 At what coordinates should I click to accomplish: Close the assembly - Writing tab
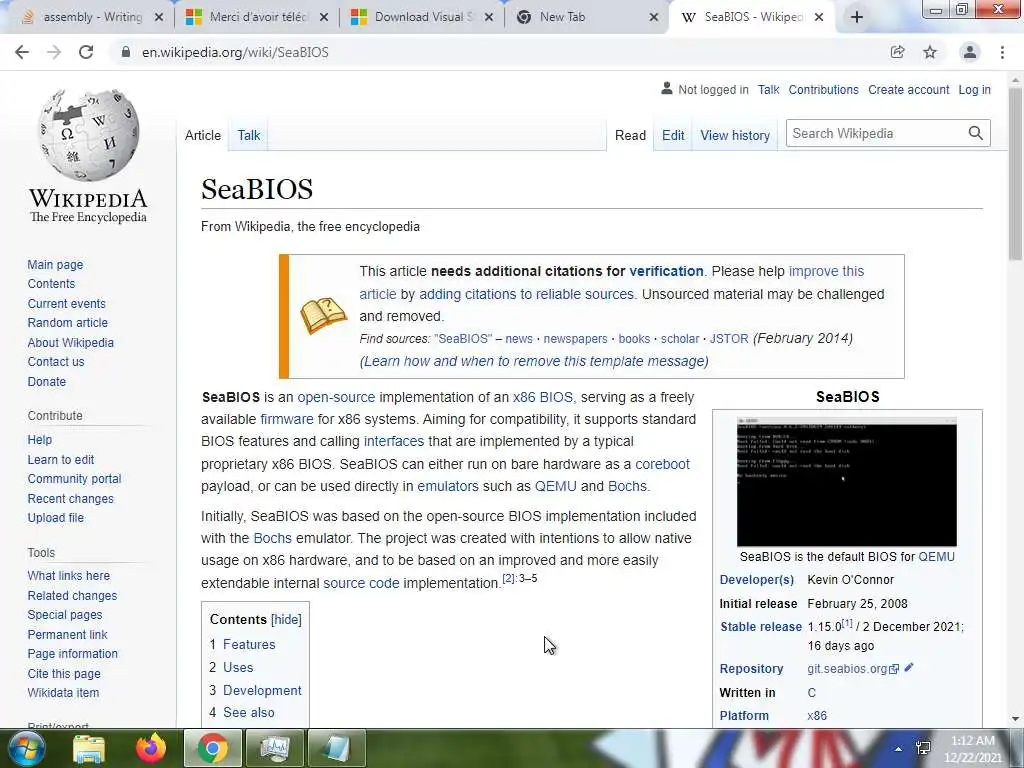click(x=159, y=18)
